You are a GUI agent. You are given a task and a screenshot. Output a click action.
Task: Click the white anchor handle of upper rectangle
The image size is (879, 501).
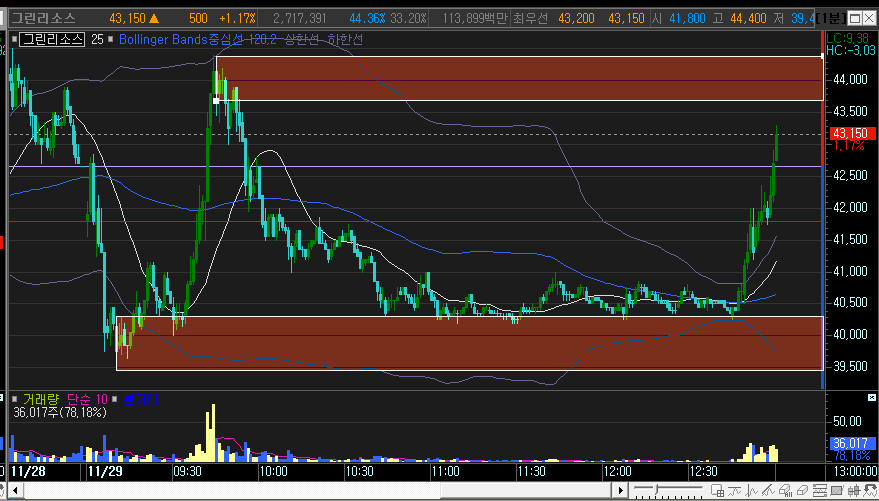click(216, 101)
